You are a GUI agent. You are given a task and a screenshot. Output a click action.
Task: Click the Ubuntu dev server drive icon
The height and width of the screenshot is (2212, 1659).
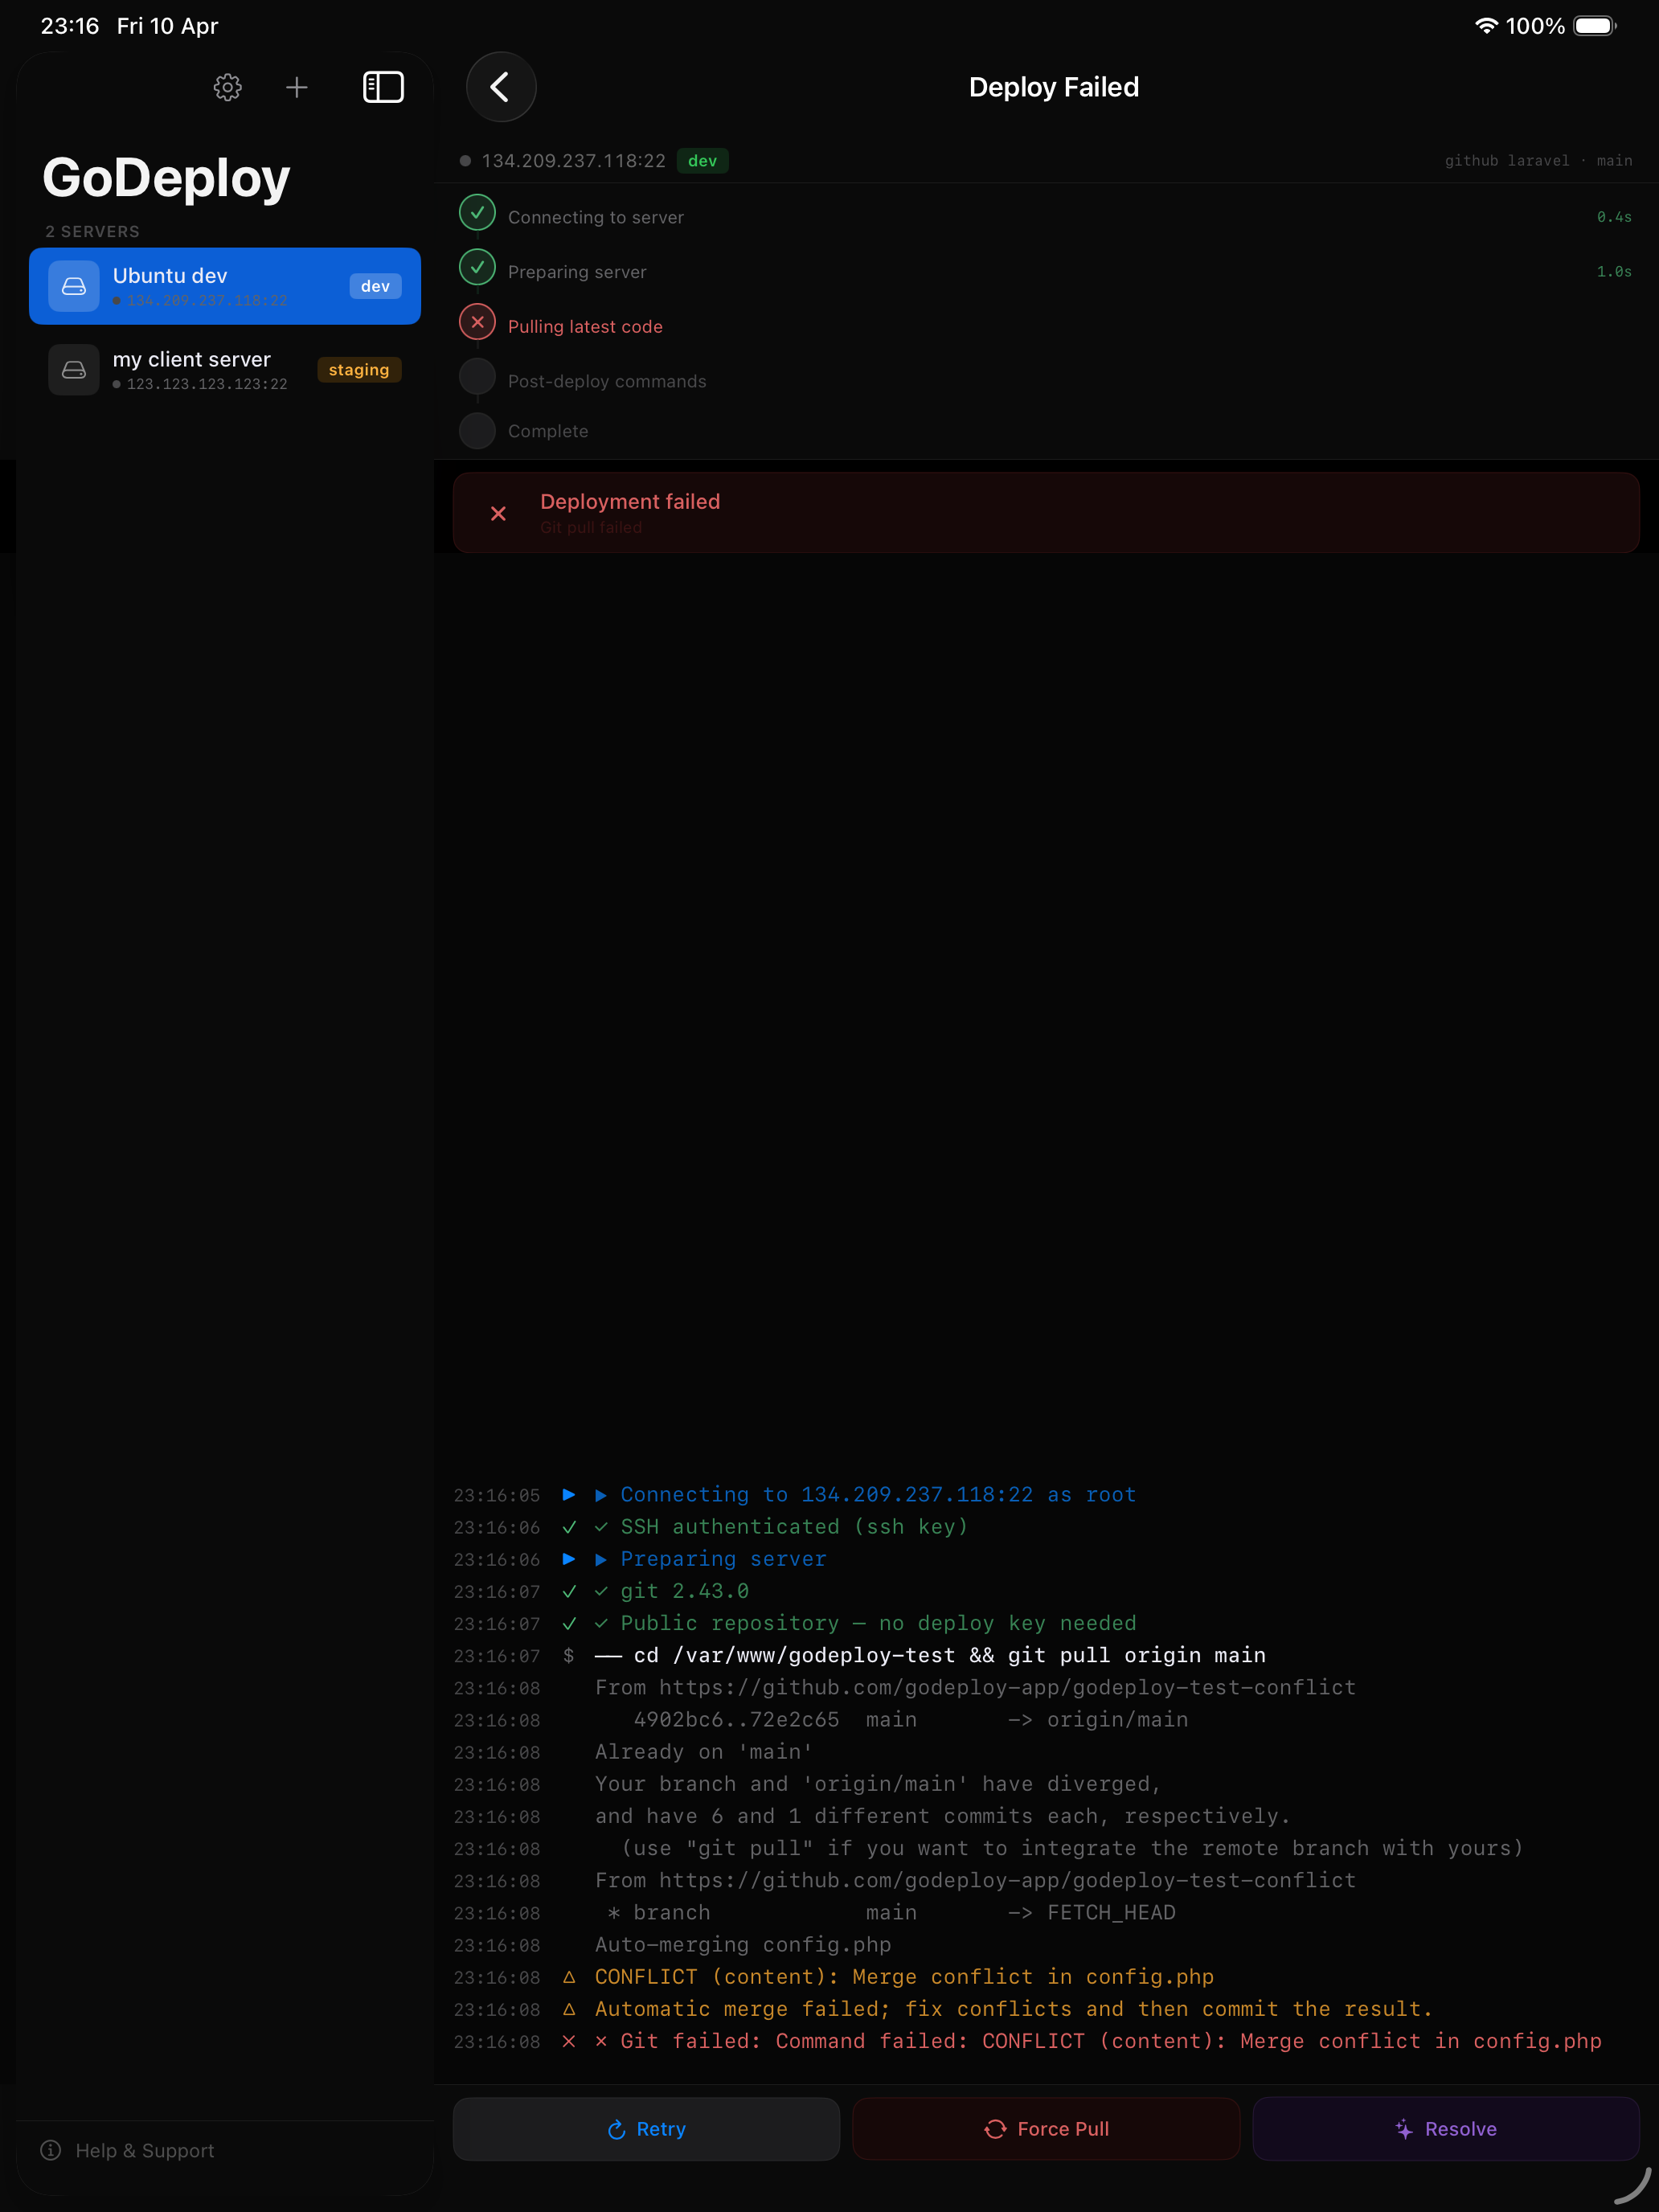tap(74, 286)
